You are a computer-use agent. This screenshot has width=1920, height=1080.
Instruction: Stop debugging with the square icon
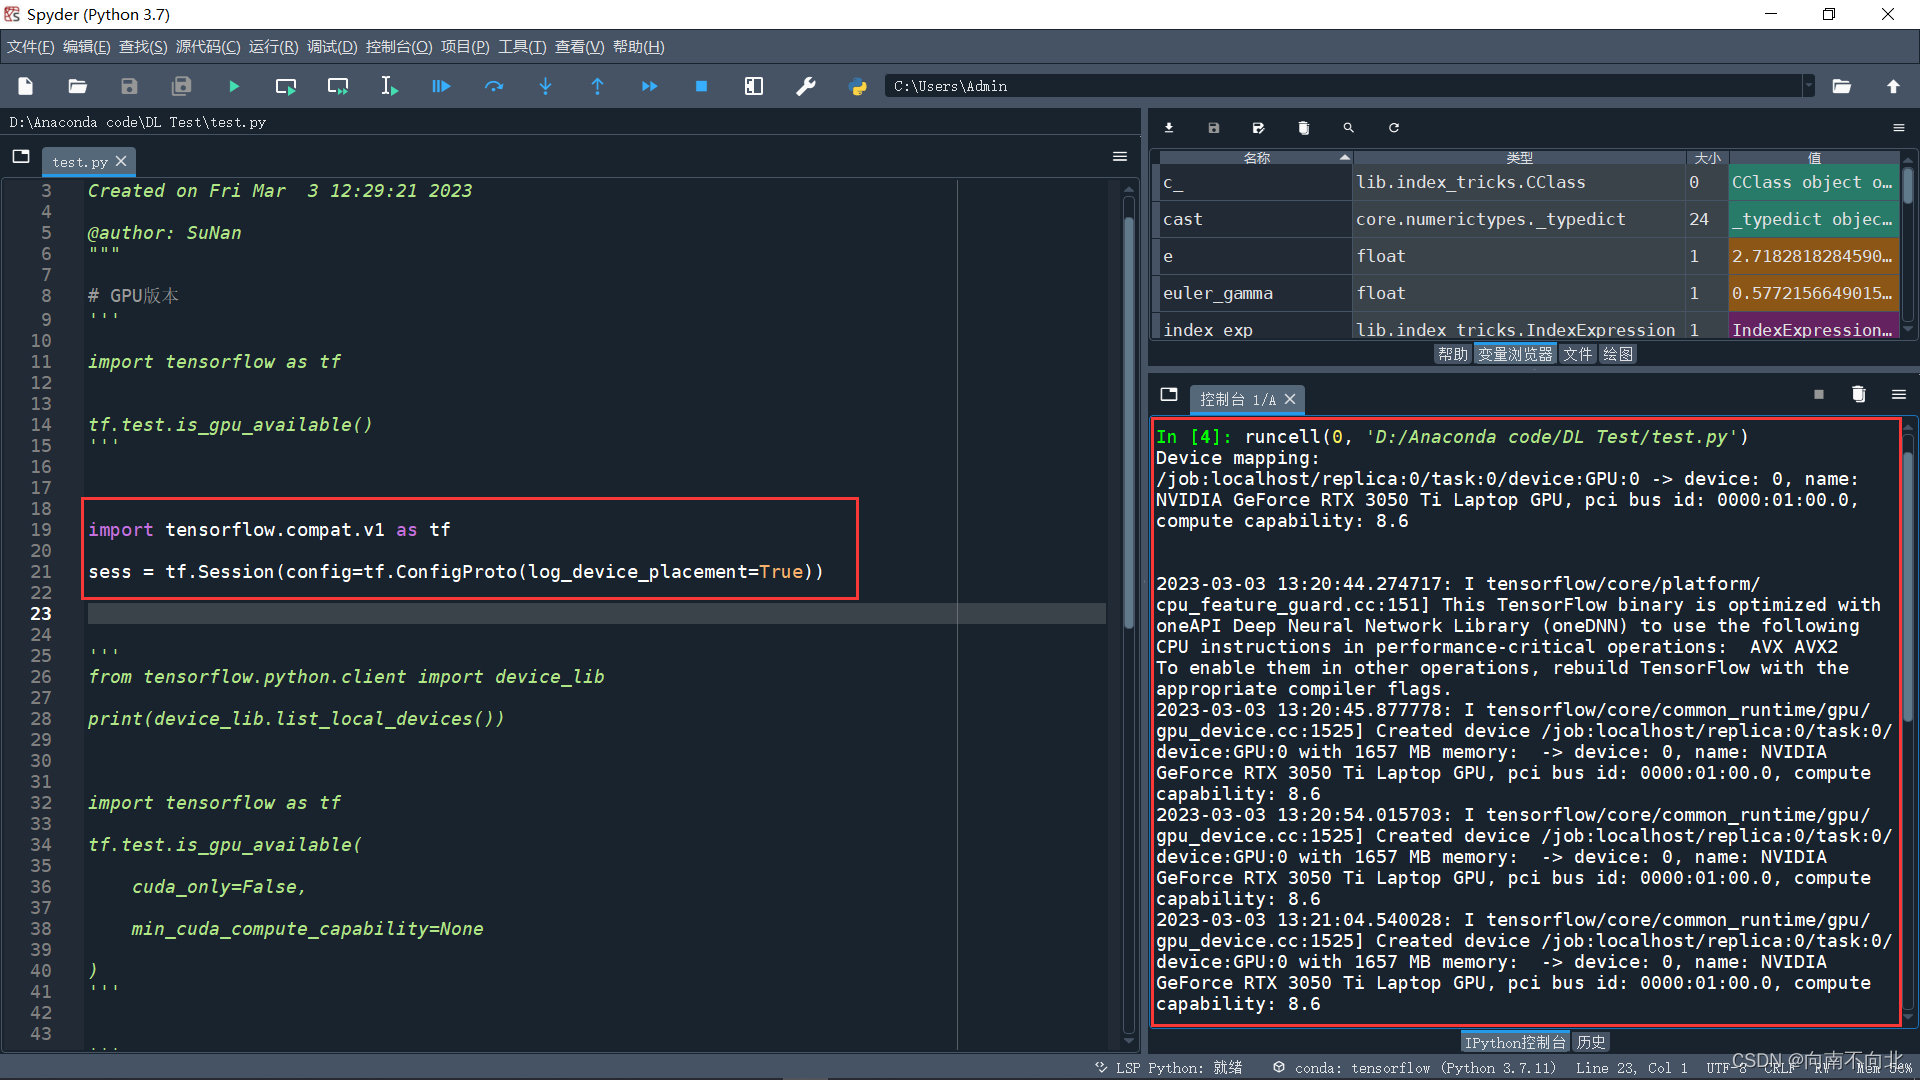coord(702,87)
